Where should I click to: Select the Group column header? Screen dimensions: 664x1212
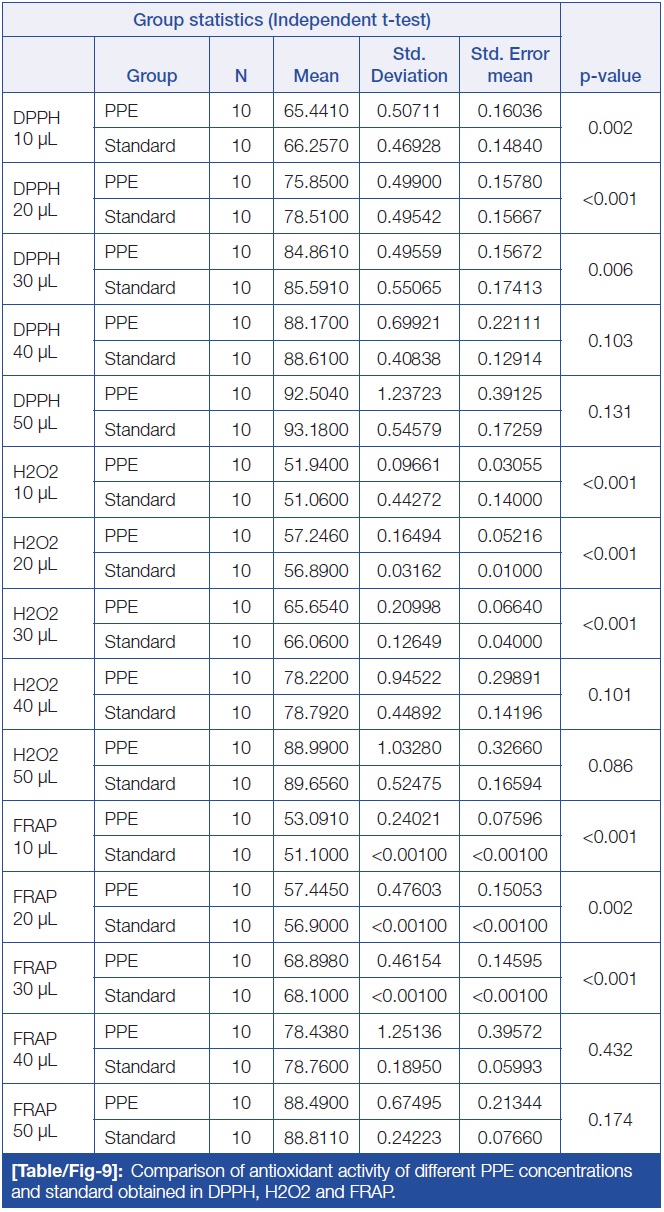click(x=152, y=76)
